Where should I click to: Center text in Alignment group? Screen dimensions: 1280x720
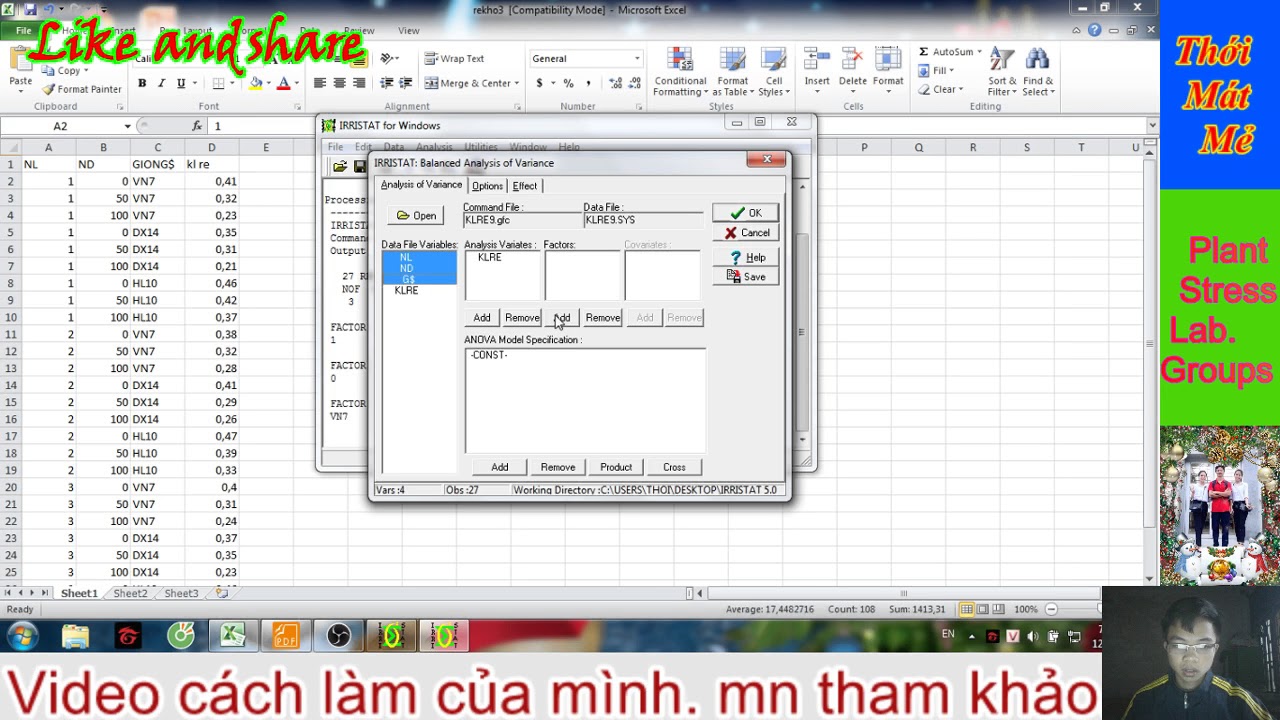[x=339, y=83]
